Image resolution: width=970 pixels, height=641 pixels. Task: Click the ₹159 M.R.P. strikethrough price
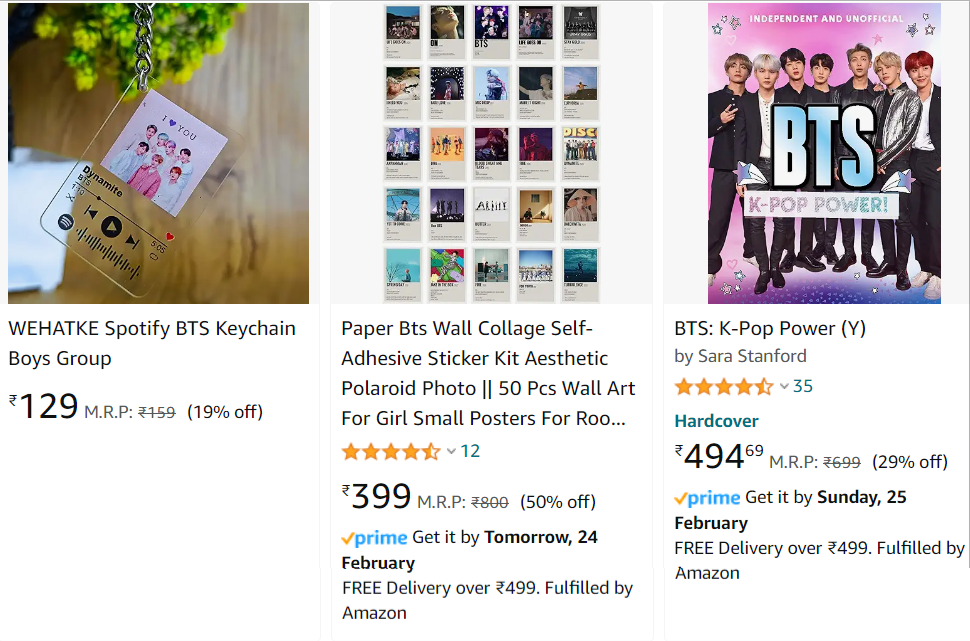point(156,412)
